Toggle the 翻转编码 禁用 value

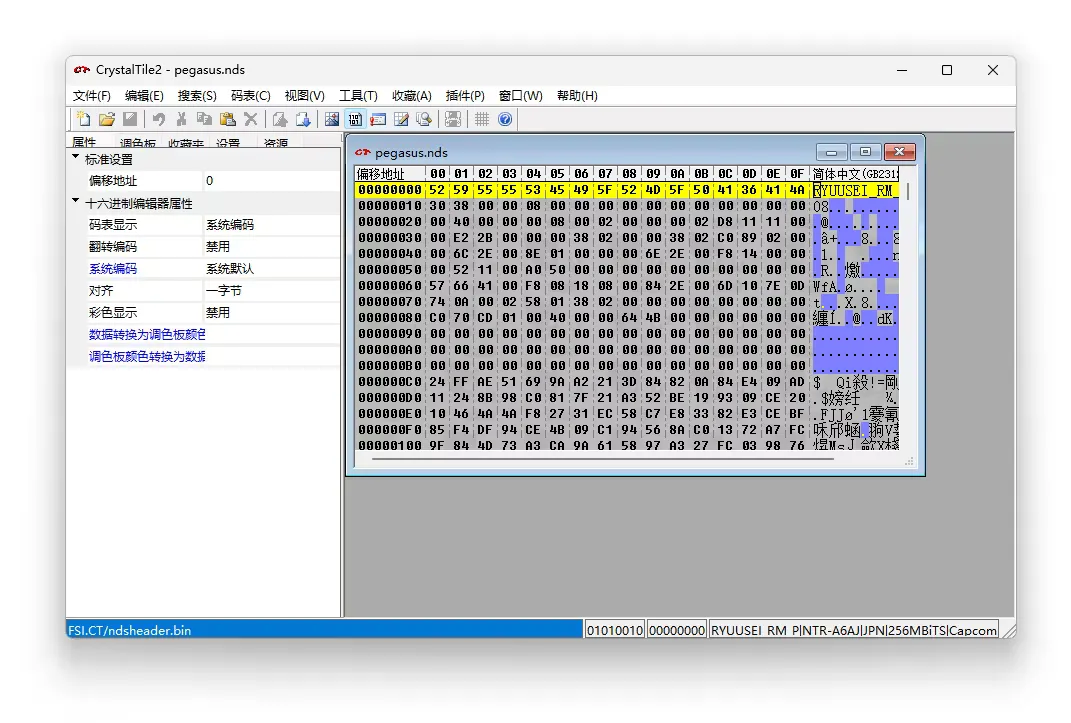tap(271, 247)
